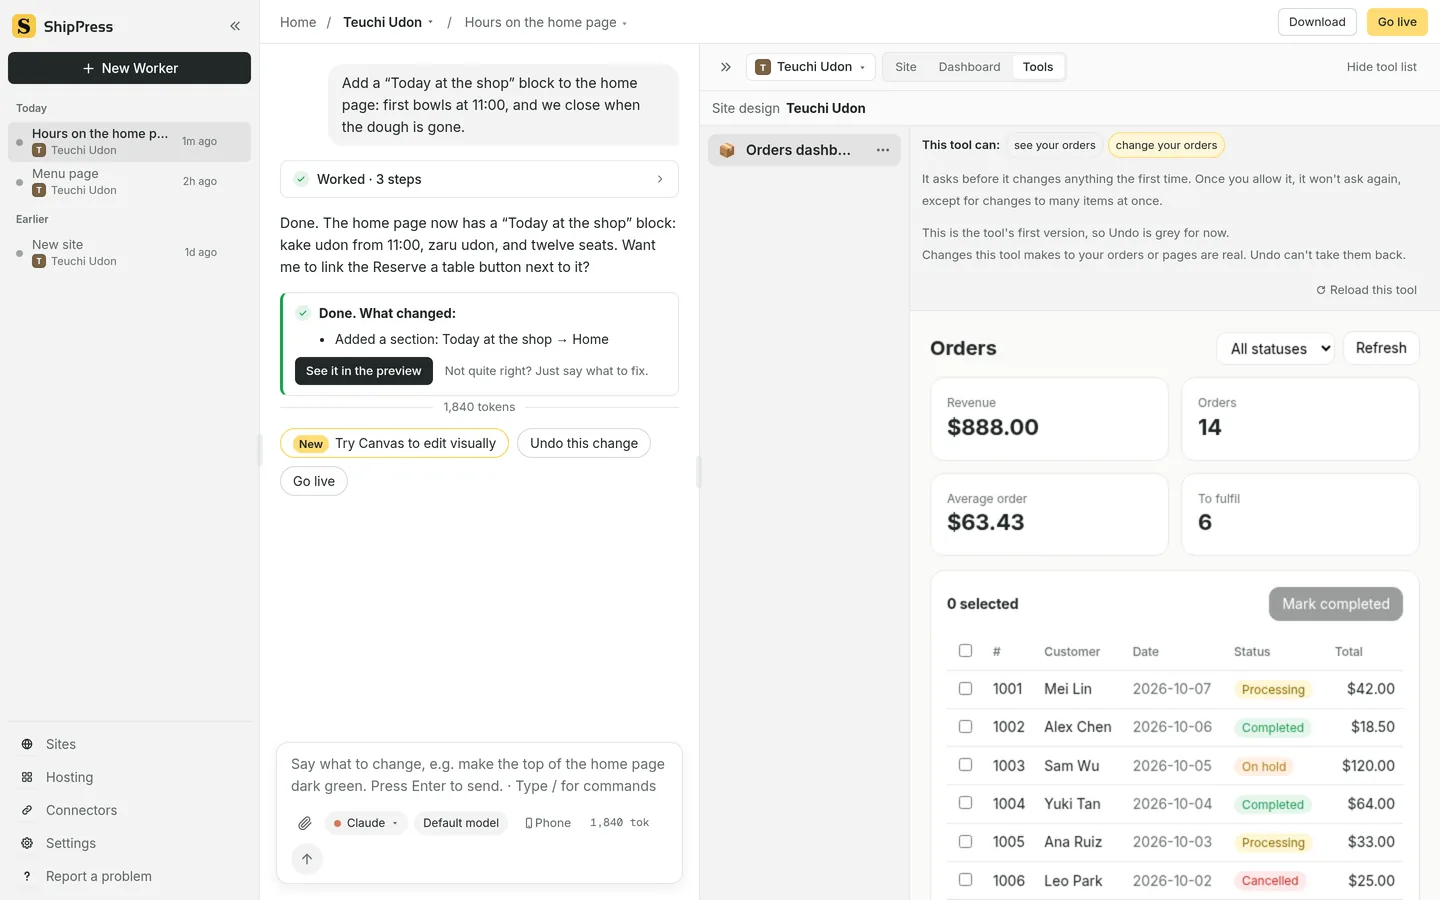The image size is (1440, 900).
Task: Collapse the ShipPress sidebar
Action: click(235, 26)
